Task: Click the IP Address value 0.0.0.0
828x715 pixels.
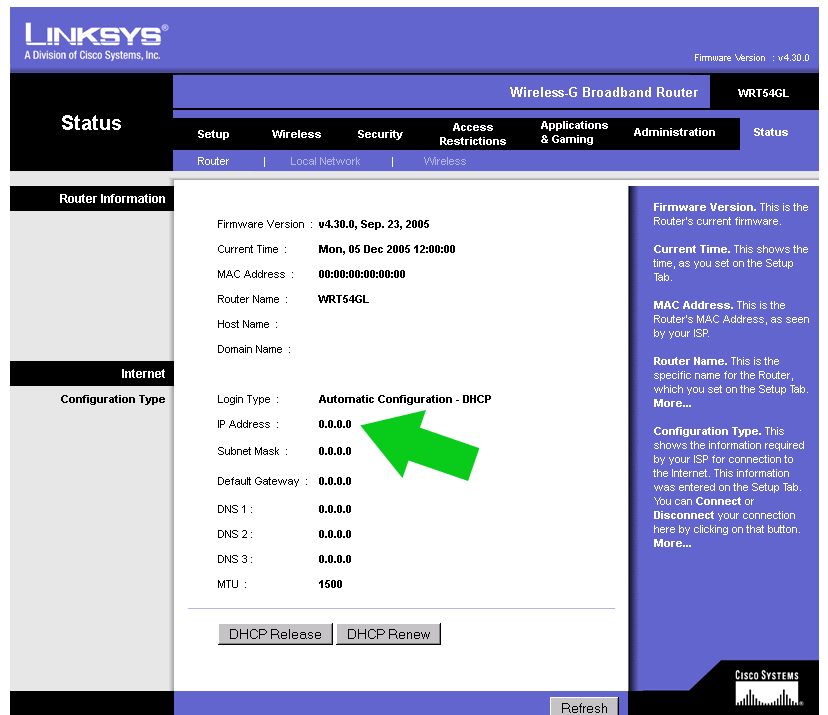Action: [335, 424]
